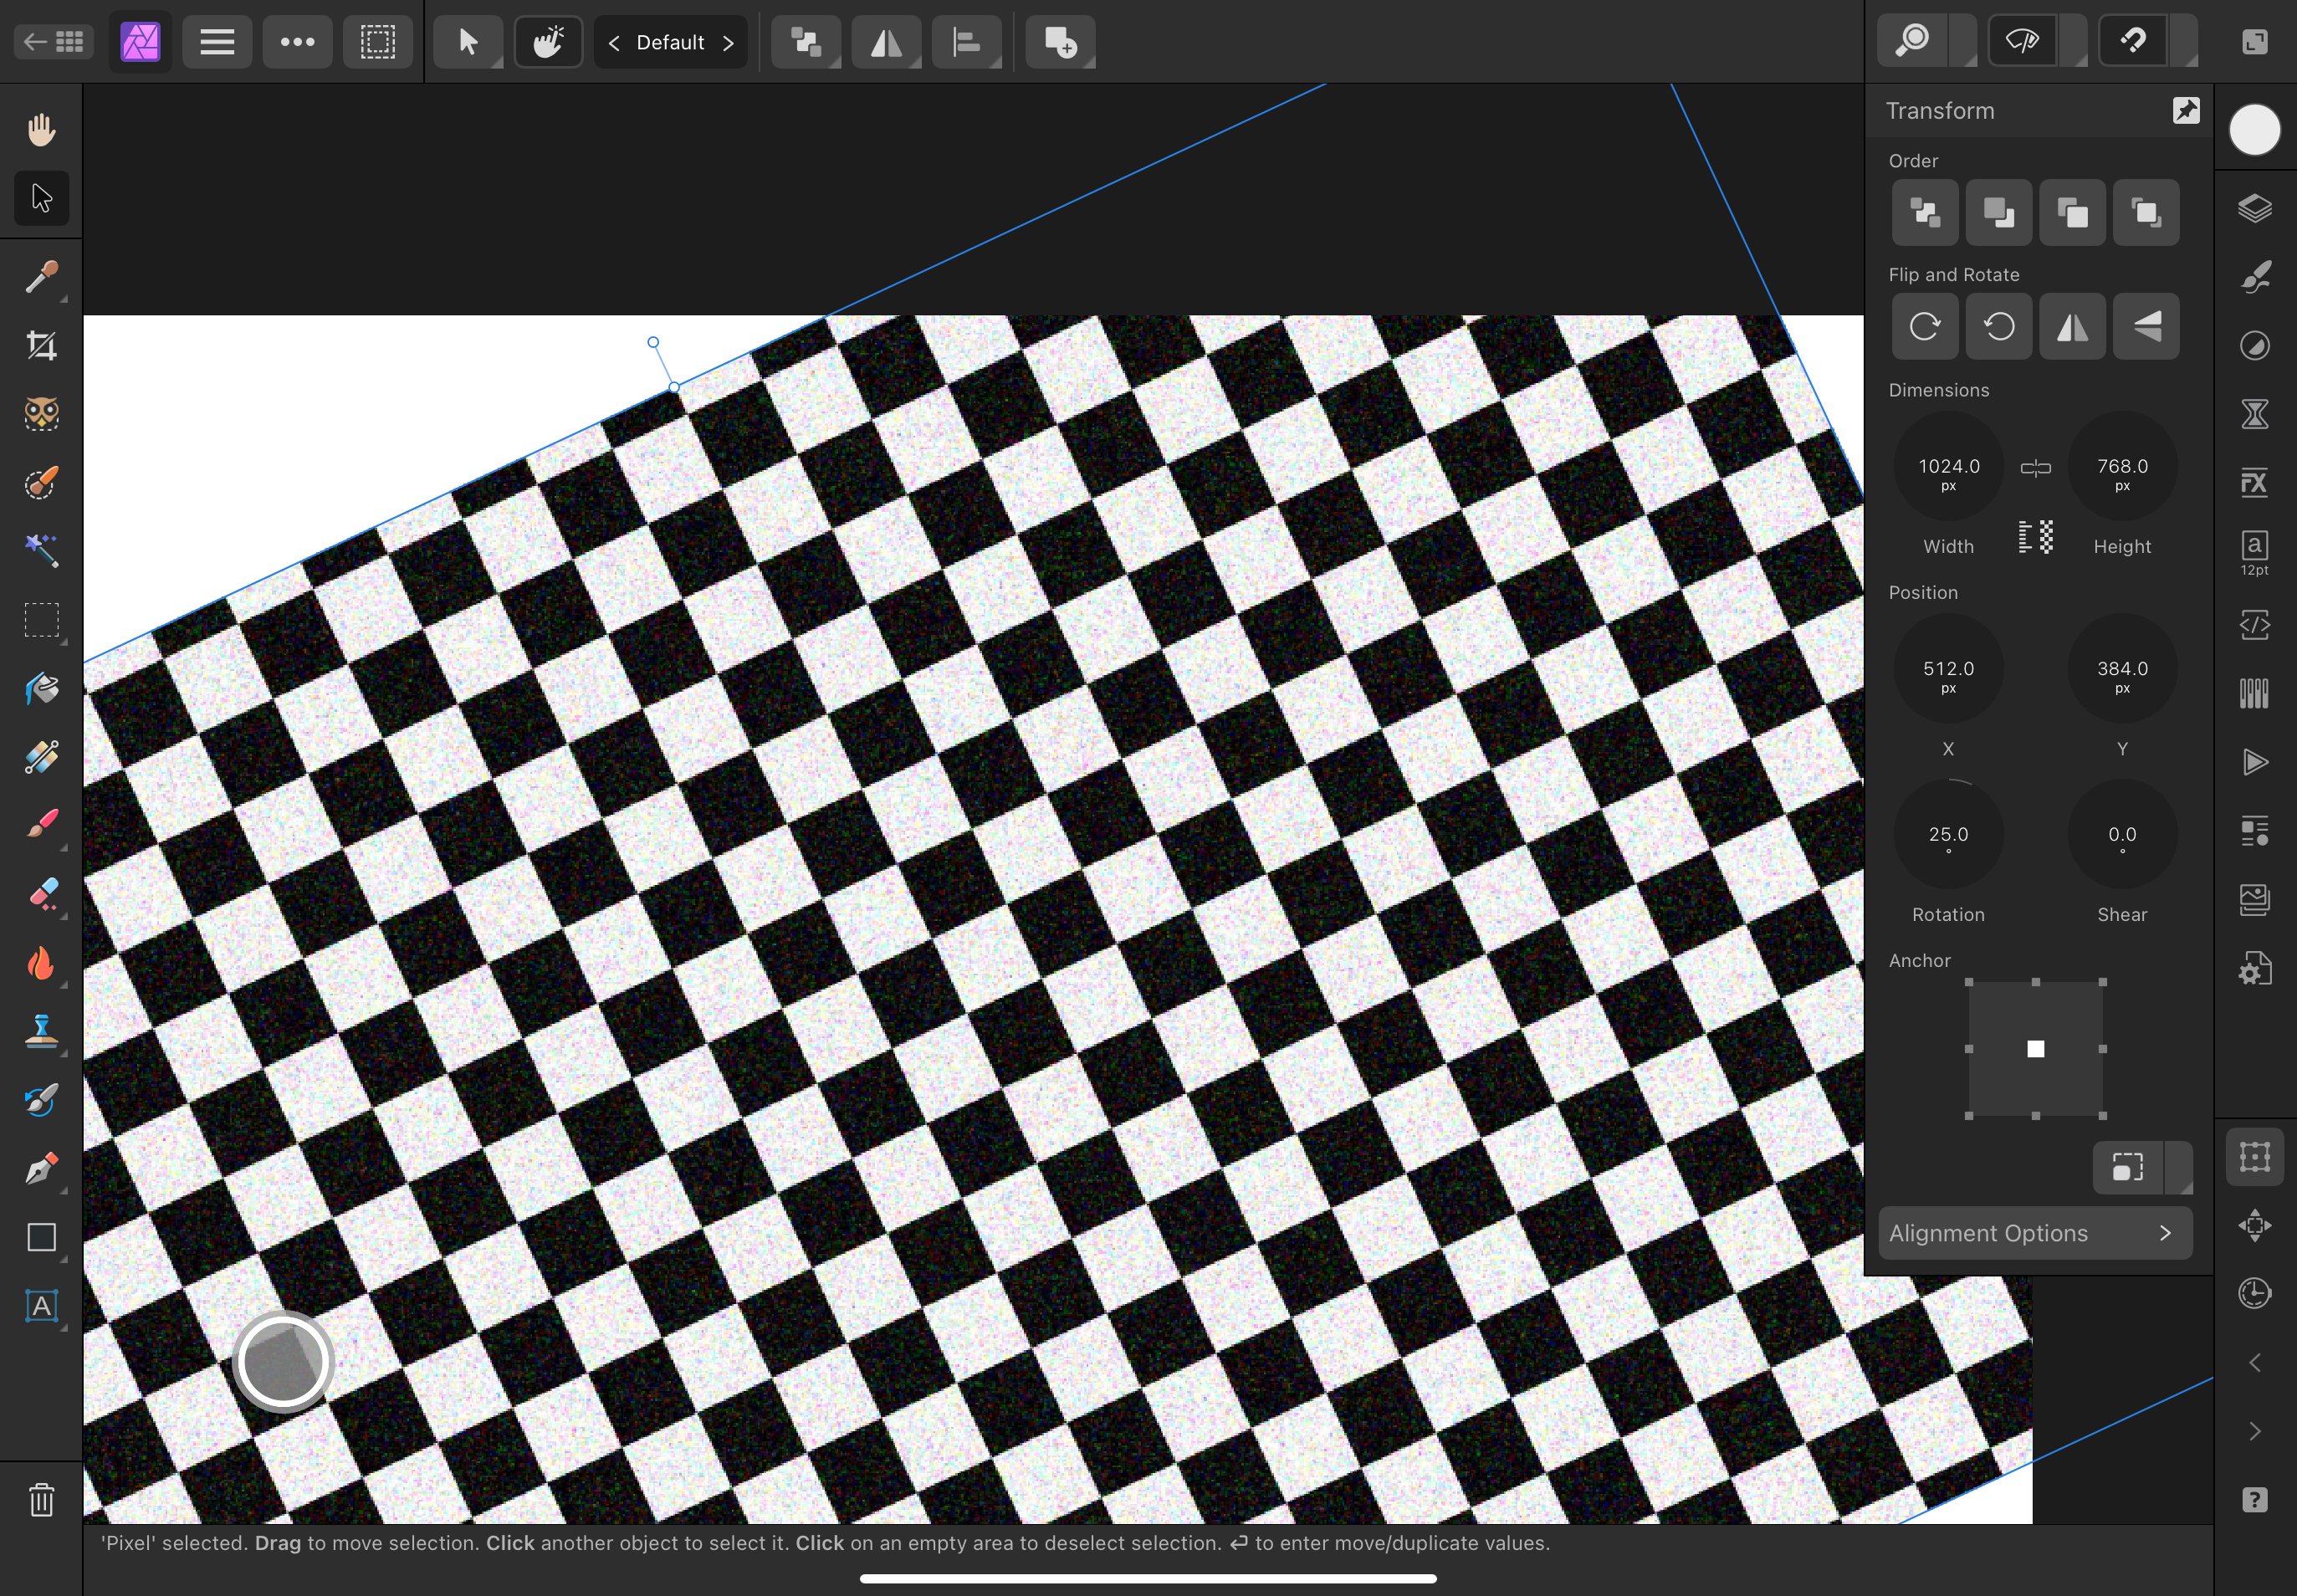Move layer to front
The height and width of the screenshot is (1596, 2297).
(x=2146, y=212)
